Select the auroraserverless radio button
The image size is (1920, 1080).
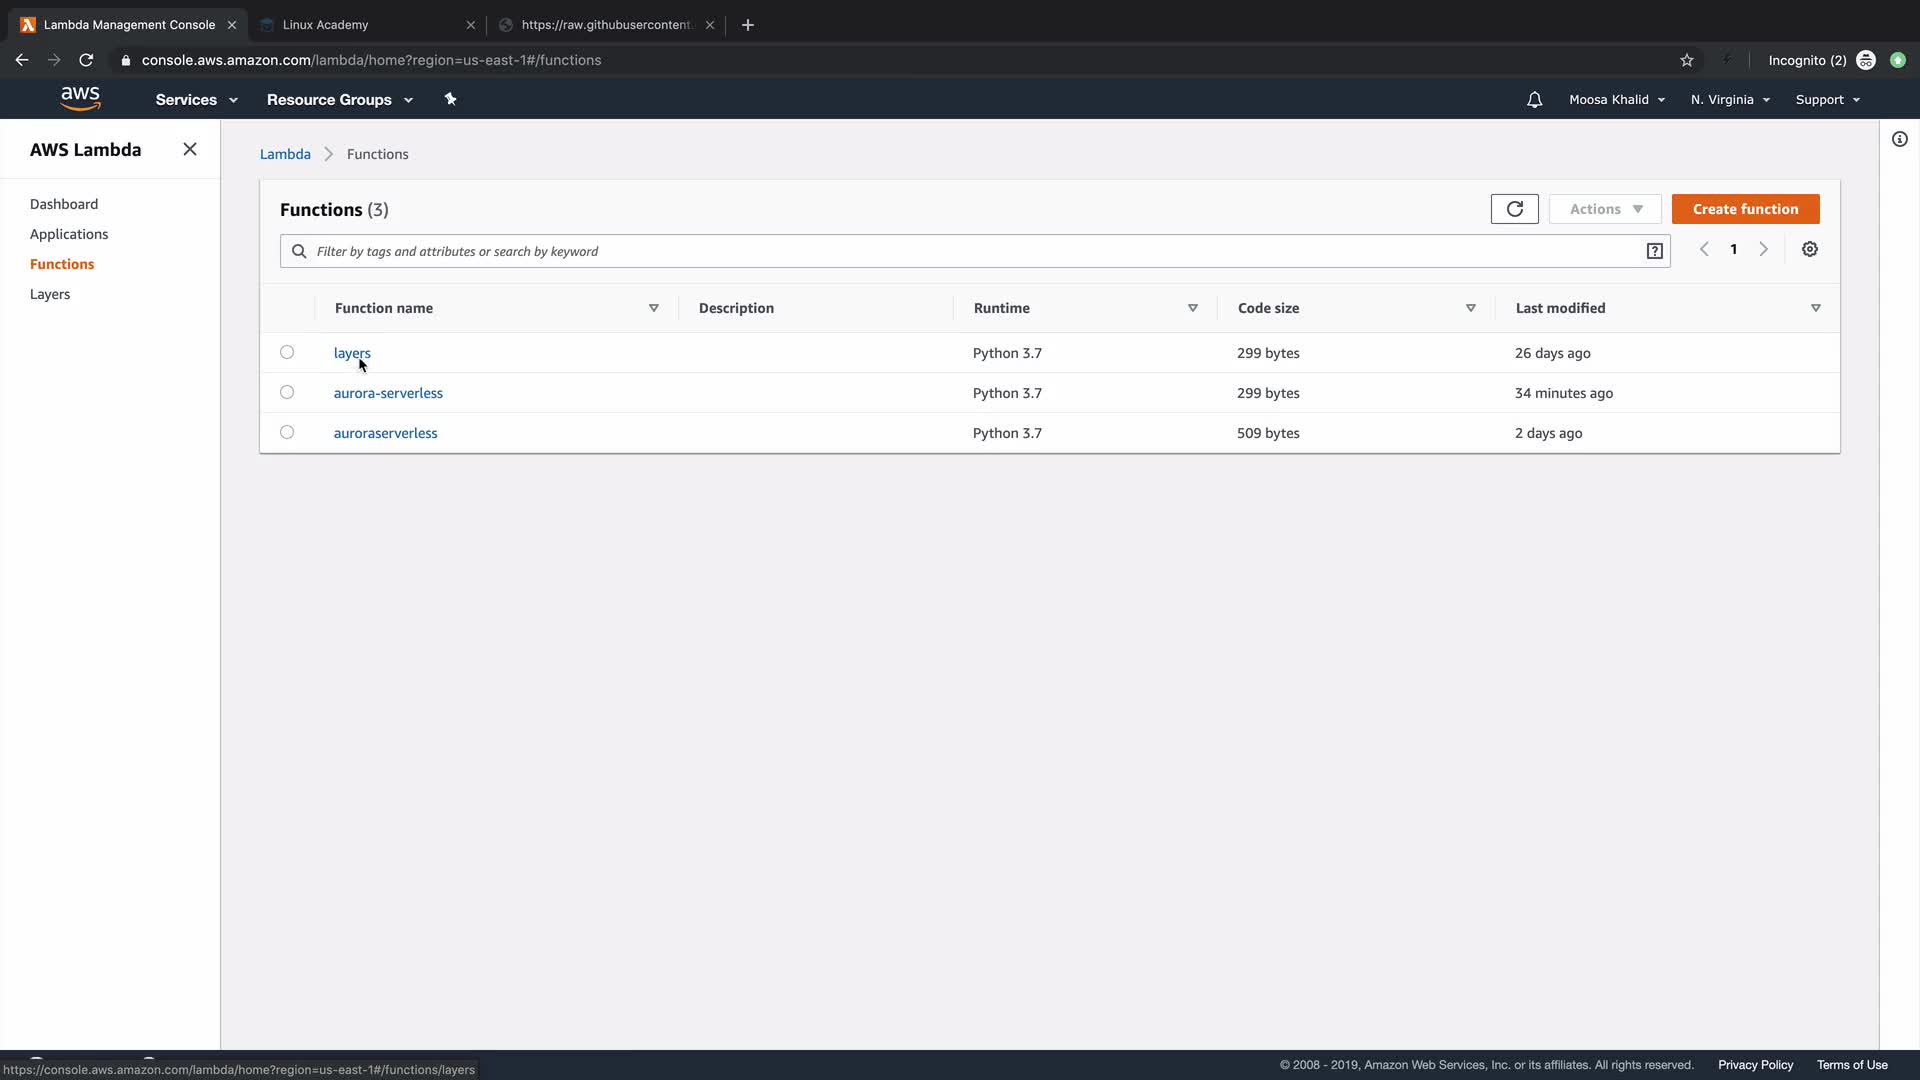(x=287, y=432)
